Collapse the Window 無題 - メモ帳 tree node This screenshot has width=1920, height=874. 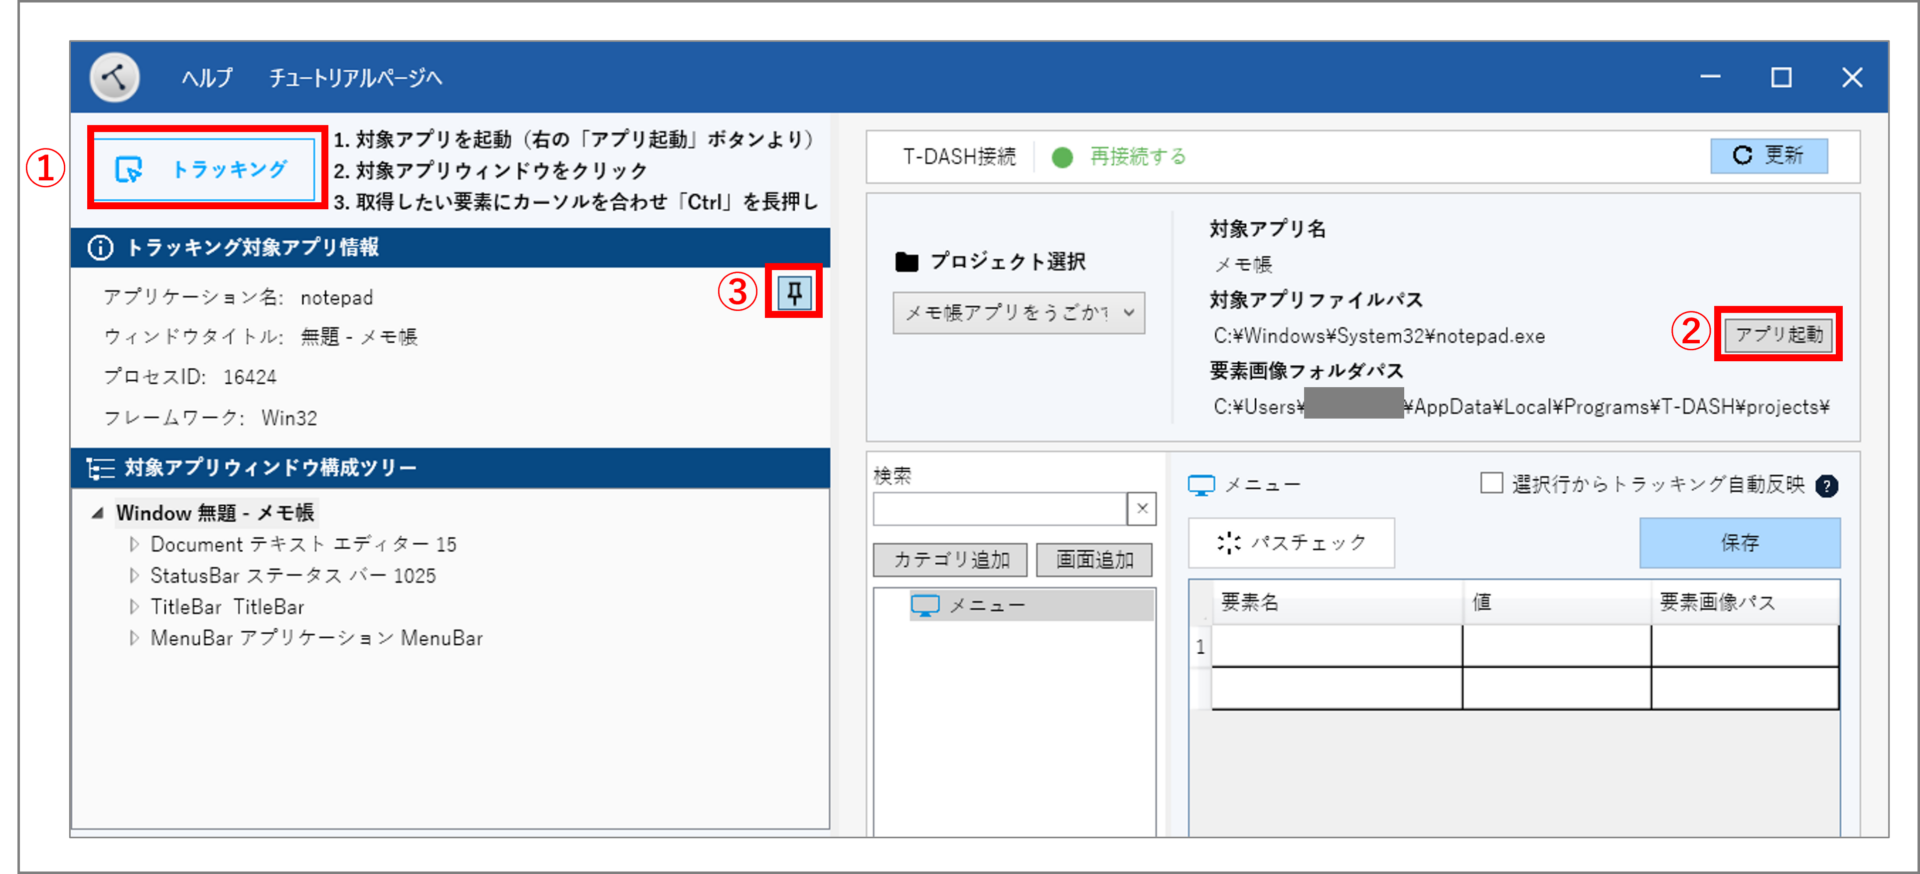[x=98, y=513]
